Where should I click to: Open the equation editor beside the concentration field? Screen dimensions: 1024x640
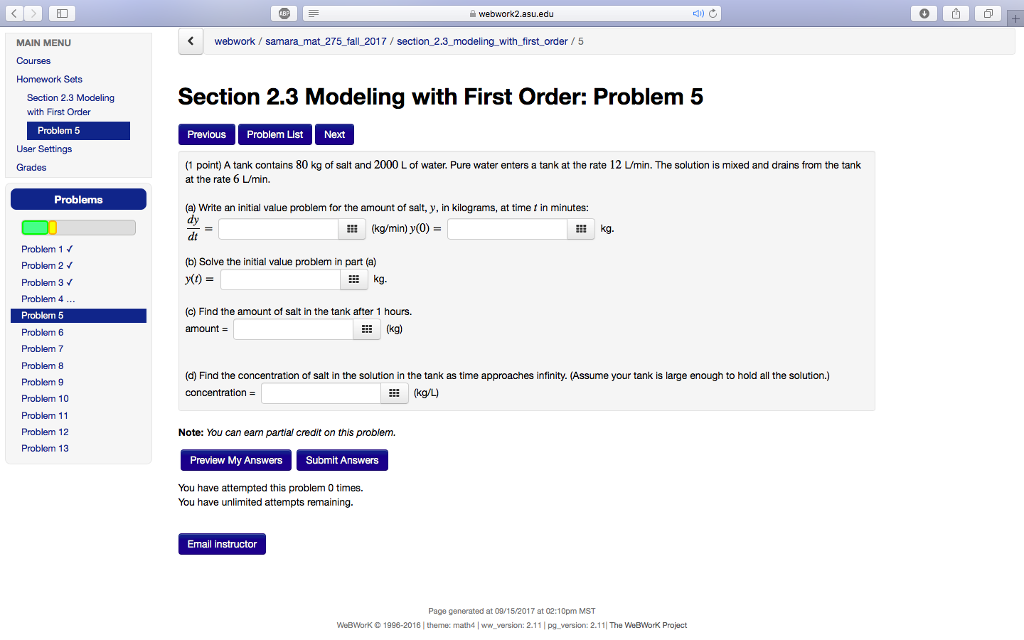pyautogui.click(x=394, y=392)
